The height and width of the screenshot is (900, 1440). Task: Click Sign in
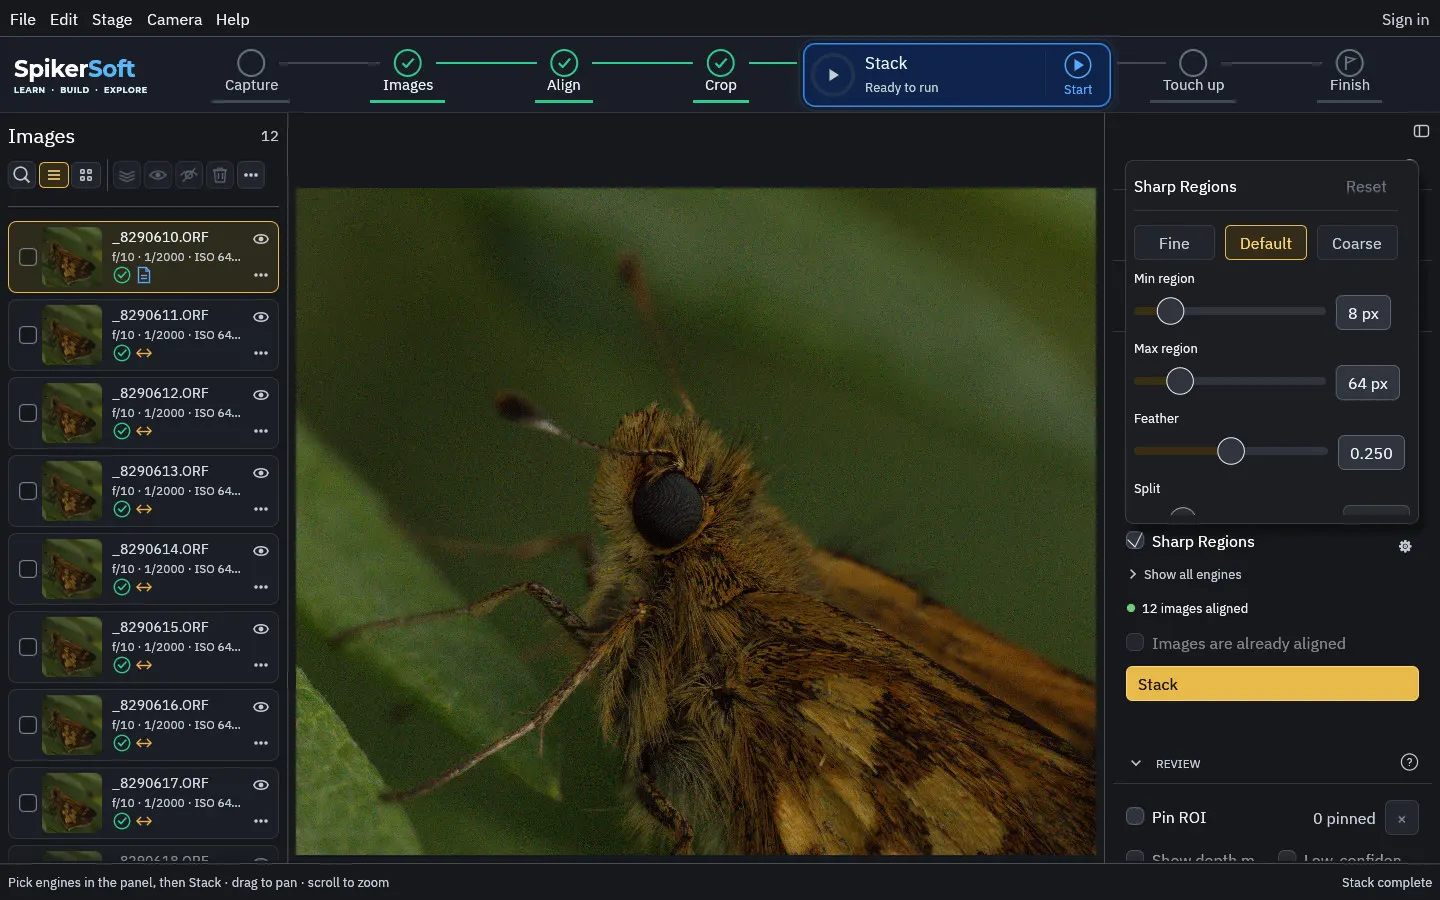click(1405, 19)
